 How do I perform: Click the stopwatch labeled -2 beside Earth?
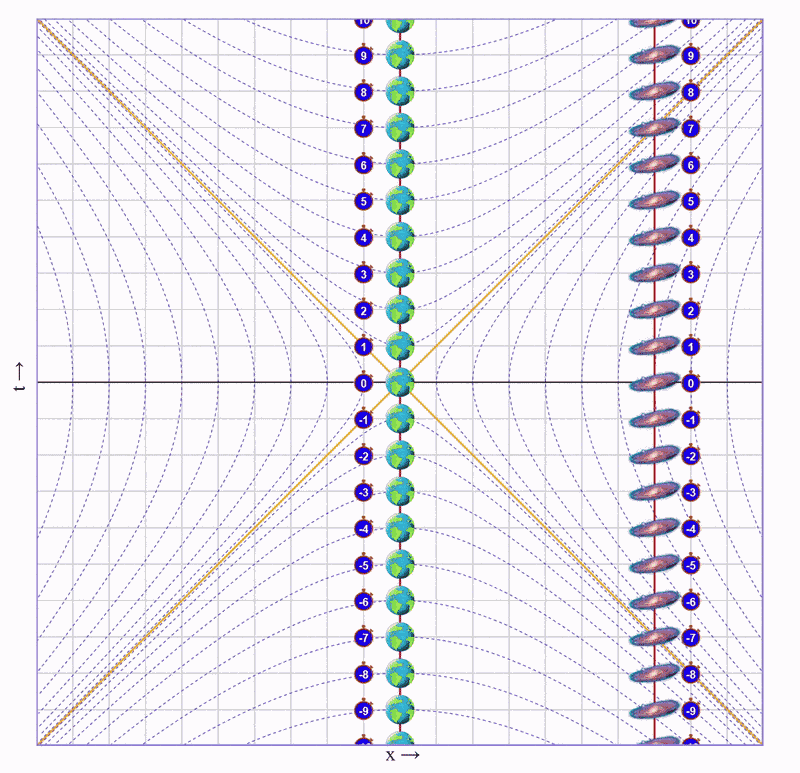(x=364, y=455)
